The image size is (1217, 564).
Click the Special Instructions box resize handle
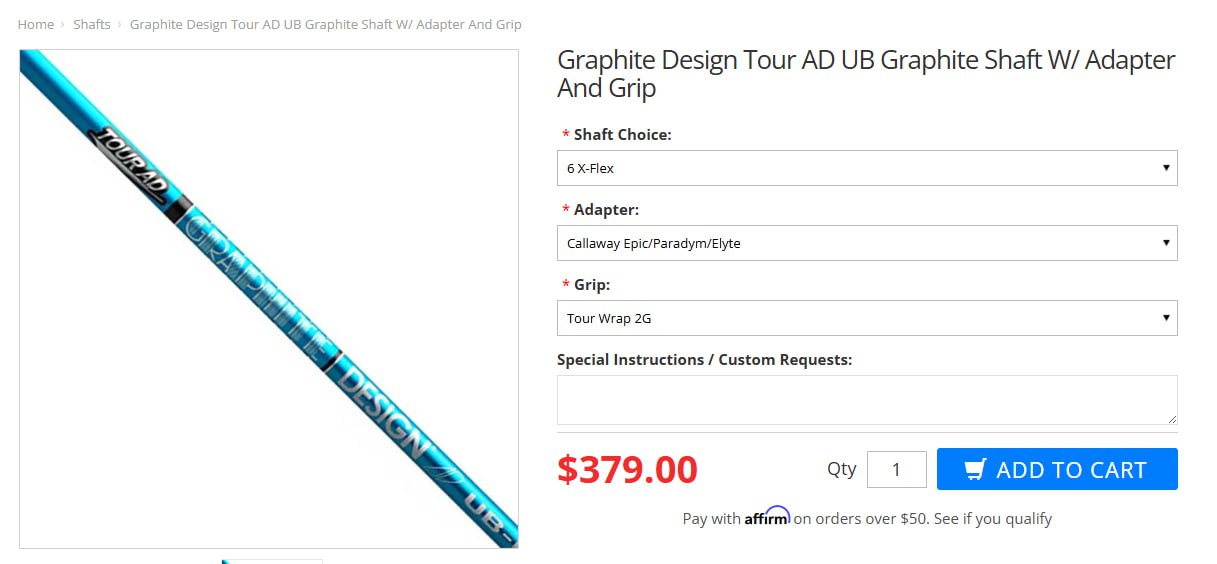[1171, 418]
